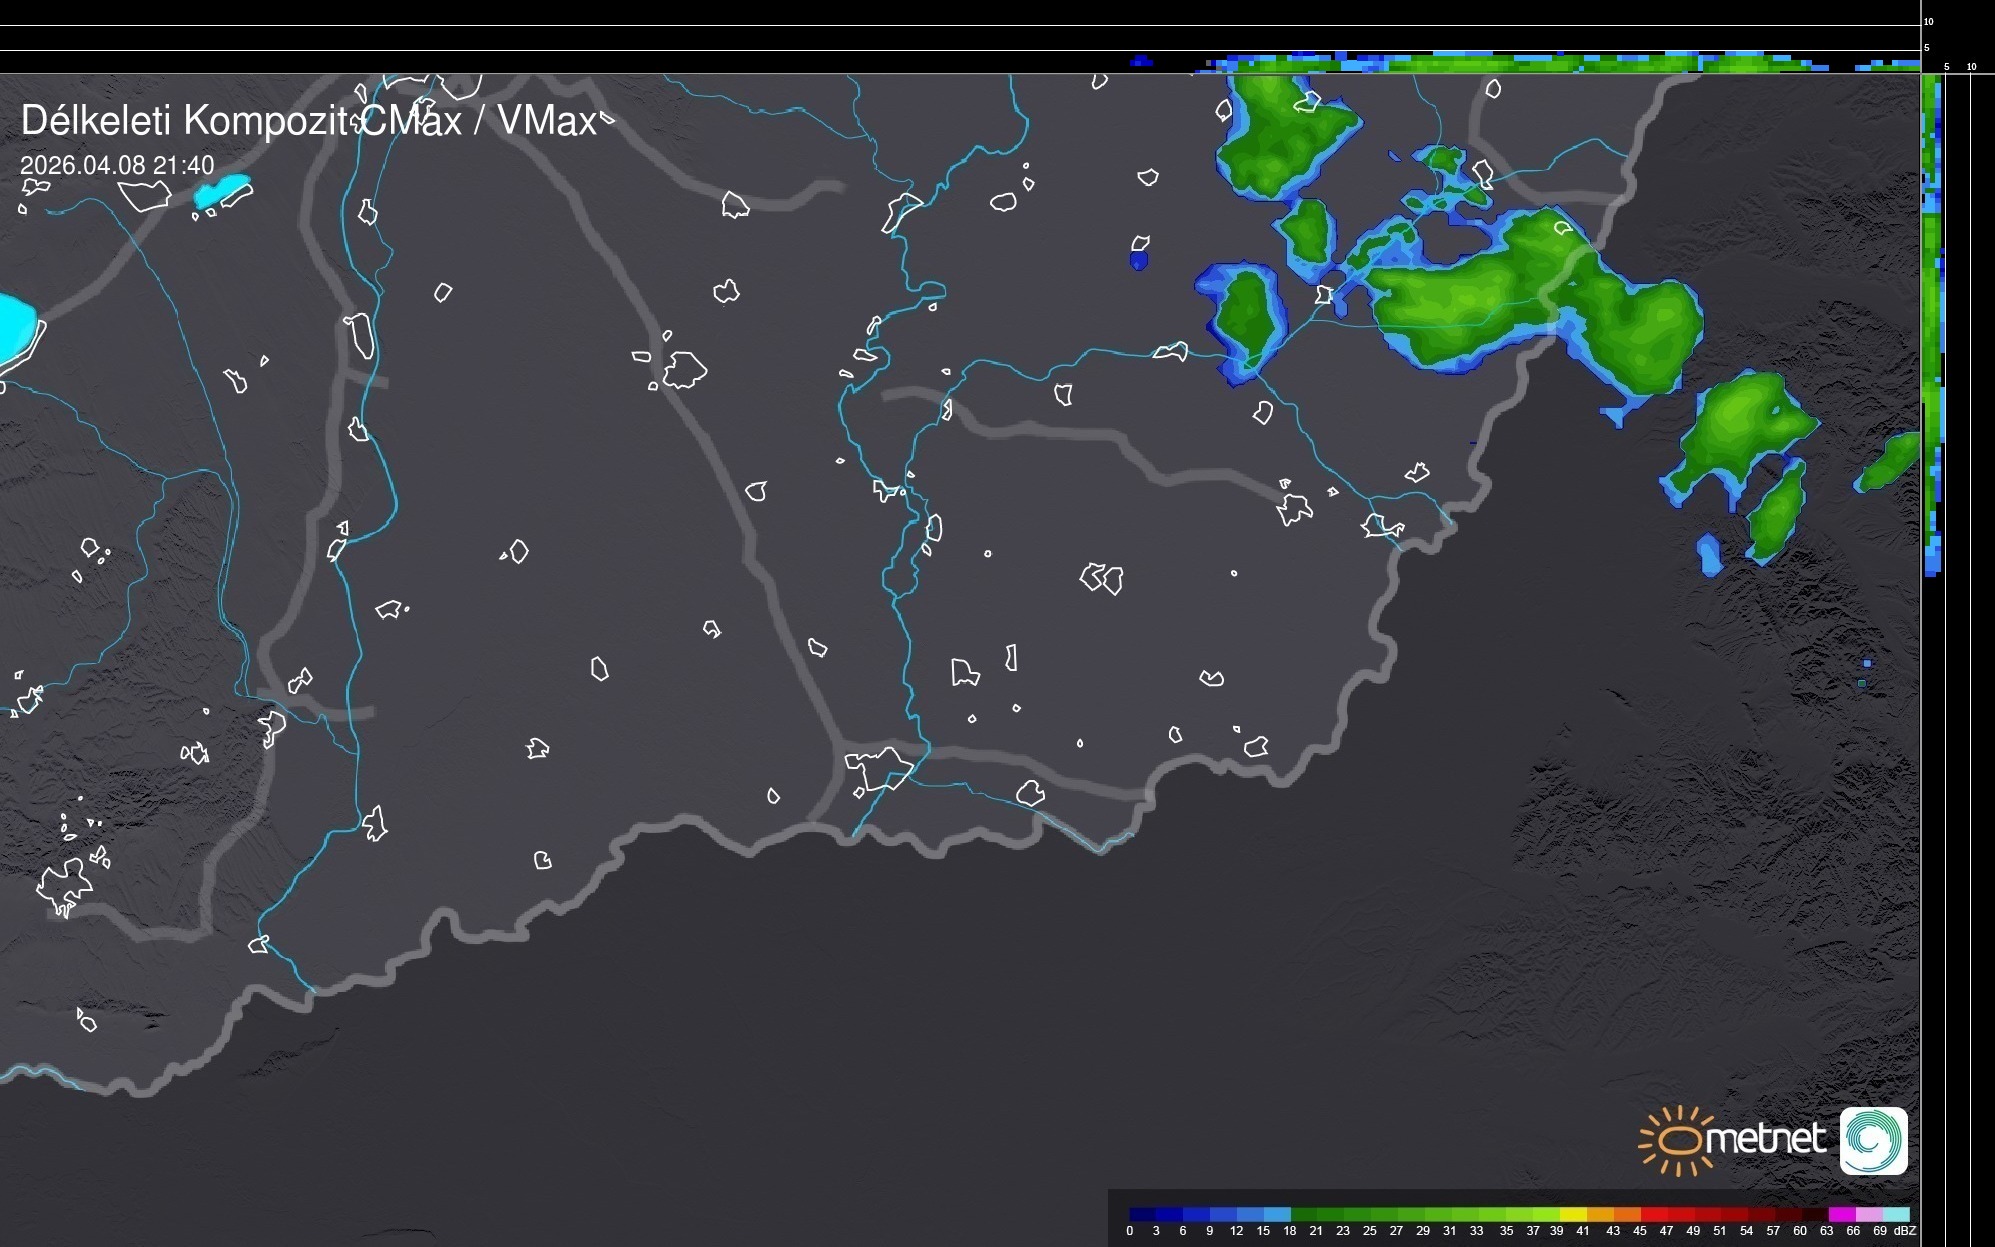
Task: Click the 45 value on the legend scale
Action: pos(1639,1231)
